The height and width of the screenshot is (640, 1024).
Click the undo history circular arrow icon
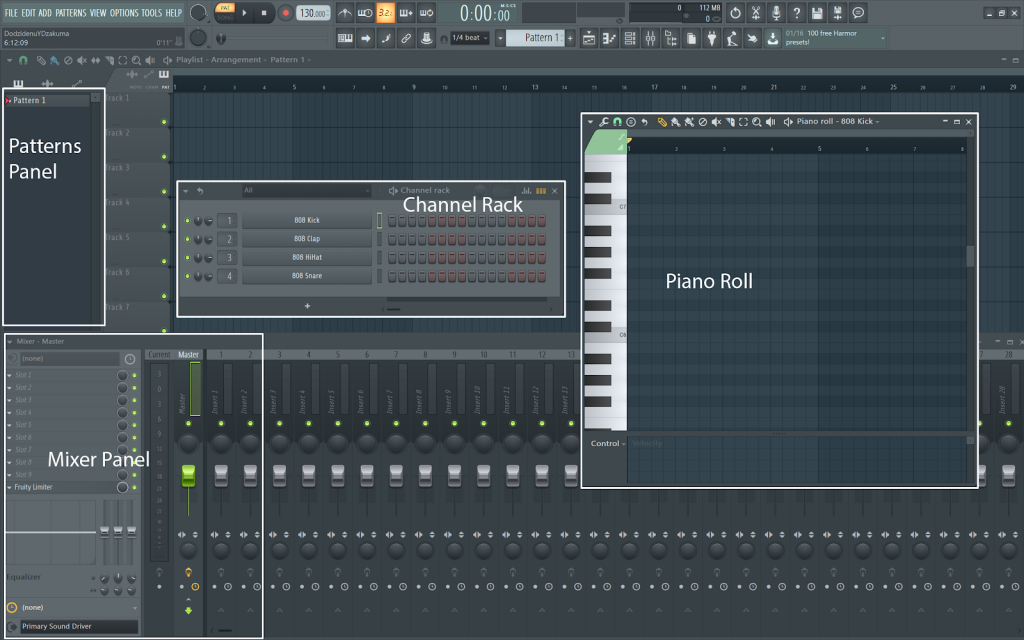(735, 12)
